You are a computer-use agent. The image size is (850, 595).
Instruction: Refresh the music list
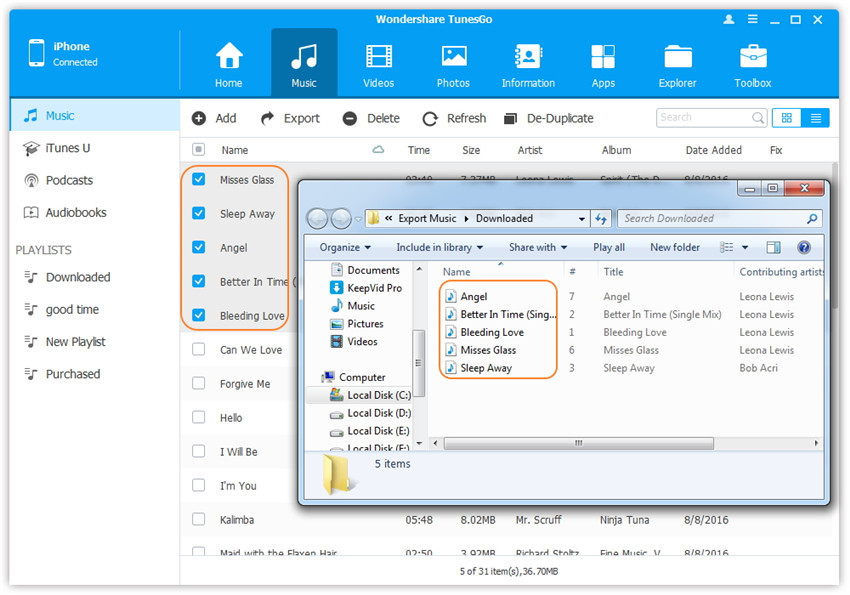tap(454, 118)
